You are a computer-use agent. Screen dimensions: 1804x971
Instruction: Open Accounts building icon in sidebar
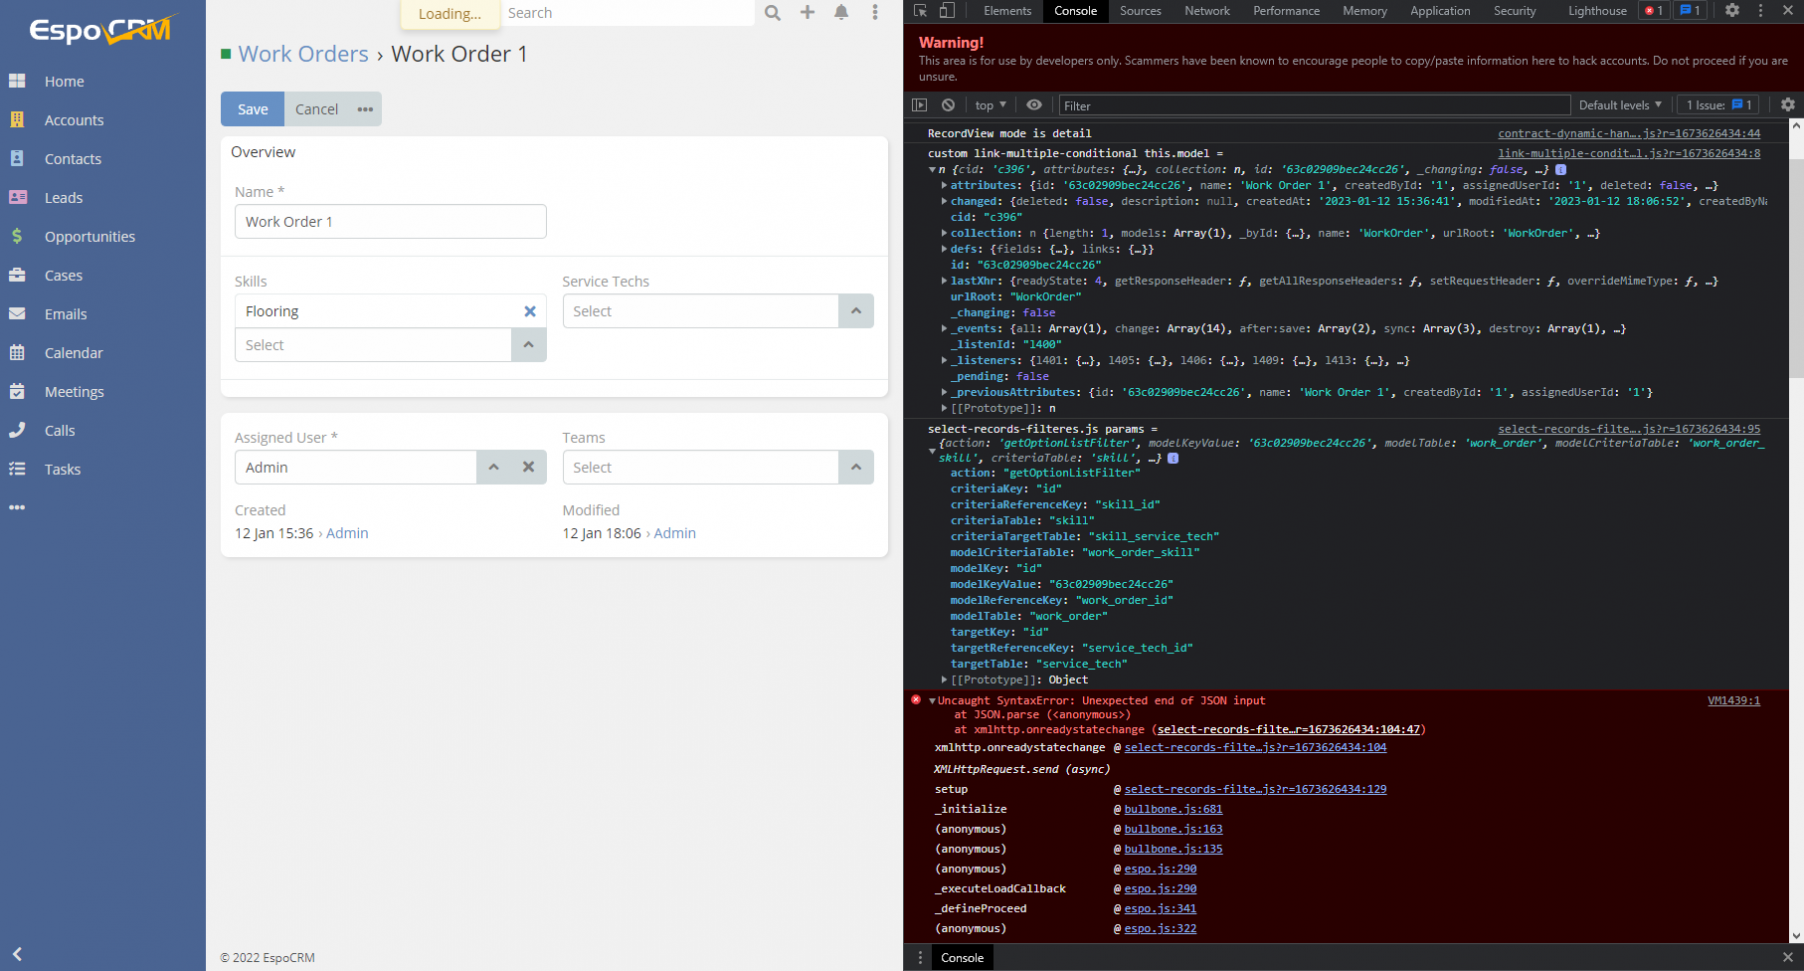[17, 119]
